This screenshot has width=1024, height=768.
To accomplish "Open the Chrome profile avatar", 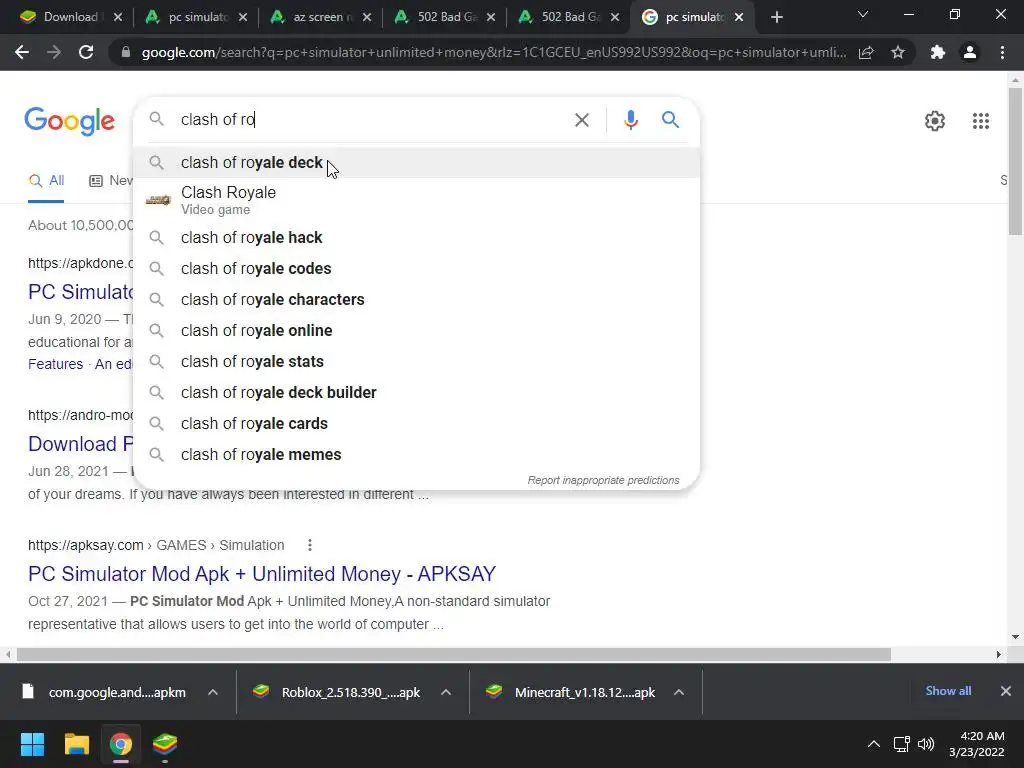I will (x=970, y=52).
